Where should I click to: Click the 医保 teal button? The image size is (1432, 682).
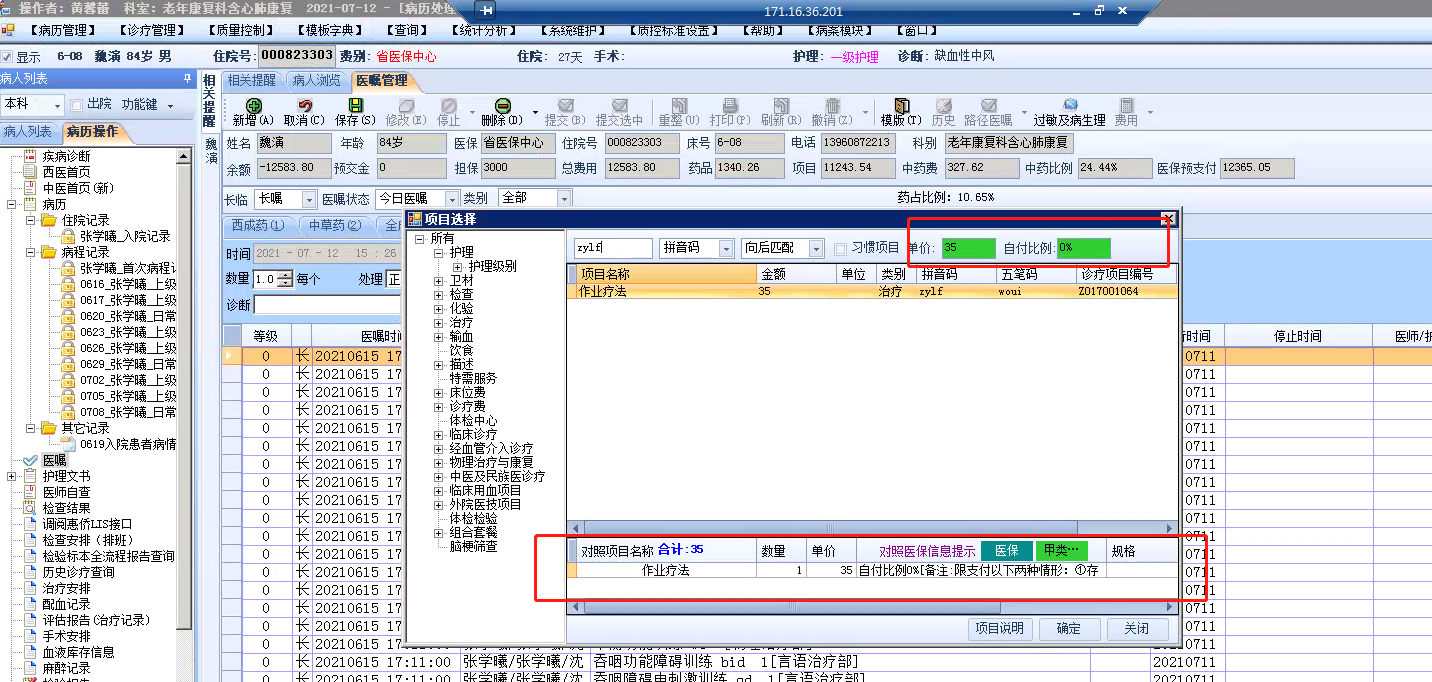1006,551
